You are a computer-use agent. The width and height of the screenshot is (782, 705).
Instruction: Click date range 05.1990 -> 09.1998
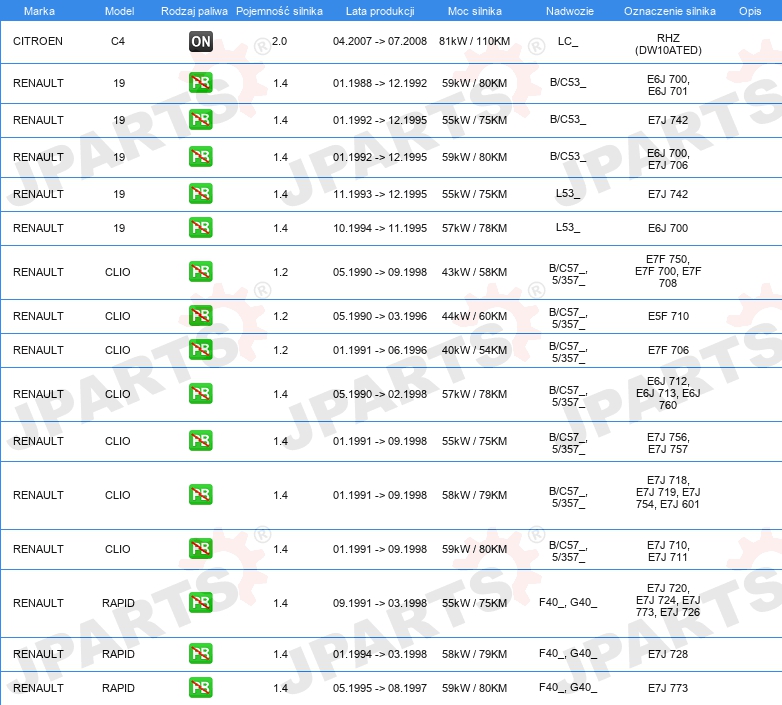click(380, 272)
